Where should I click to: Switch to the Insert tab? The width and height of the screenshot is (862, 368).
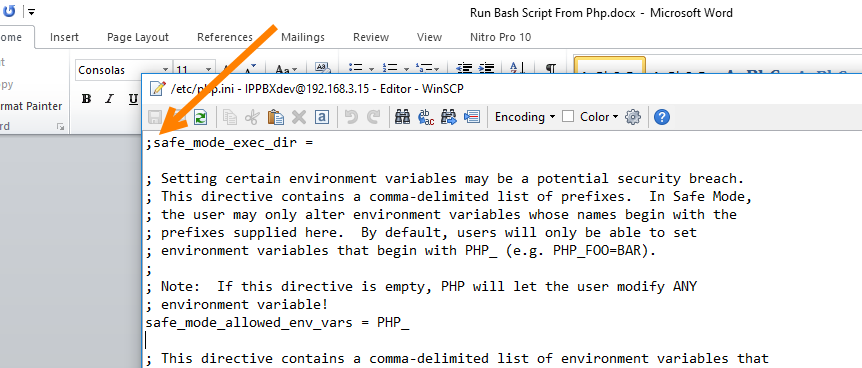pos(64,37)
